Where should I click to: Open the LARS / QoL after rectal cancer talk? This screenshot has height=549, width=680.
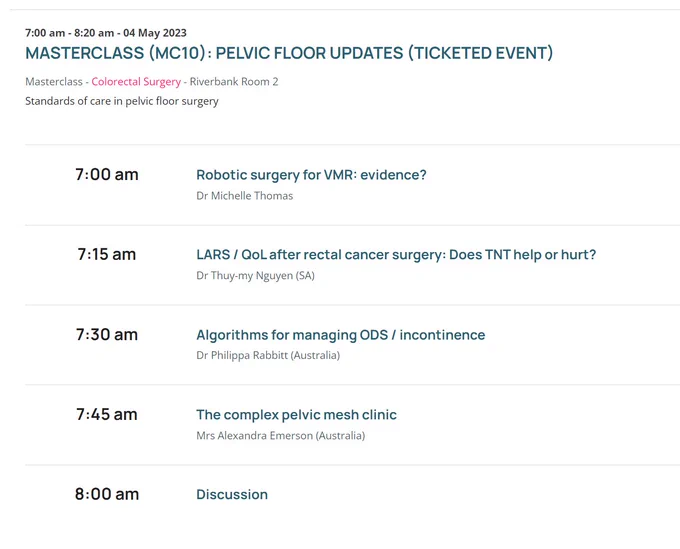(396, 255)
